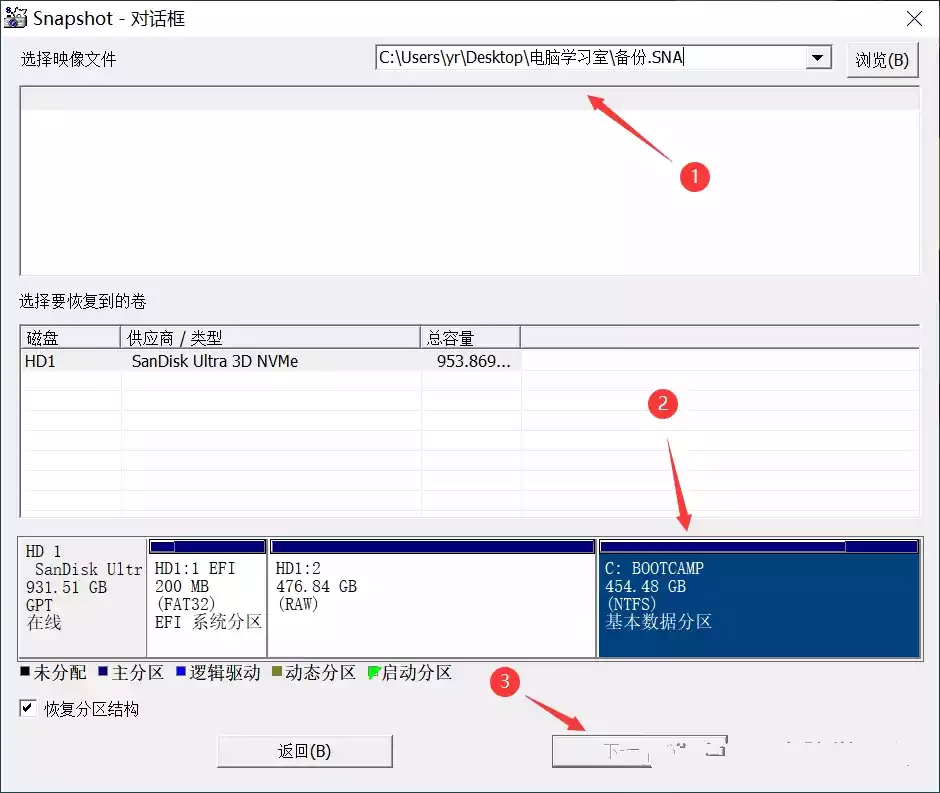Select the HD1 SanDisk Ultra 3D NVMe row

pos(270,361)
